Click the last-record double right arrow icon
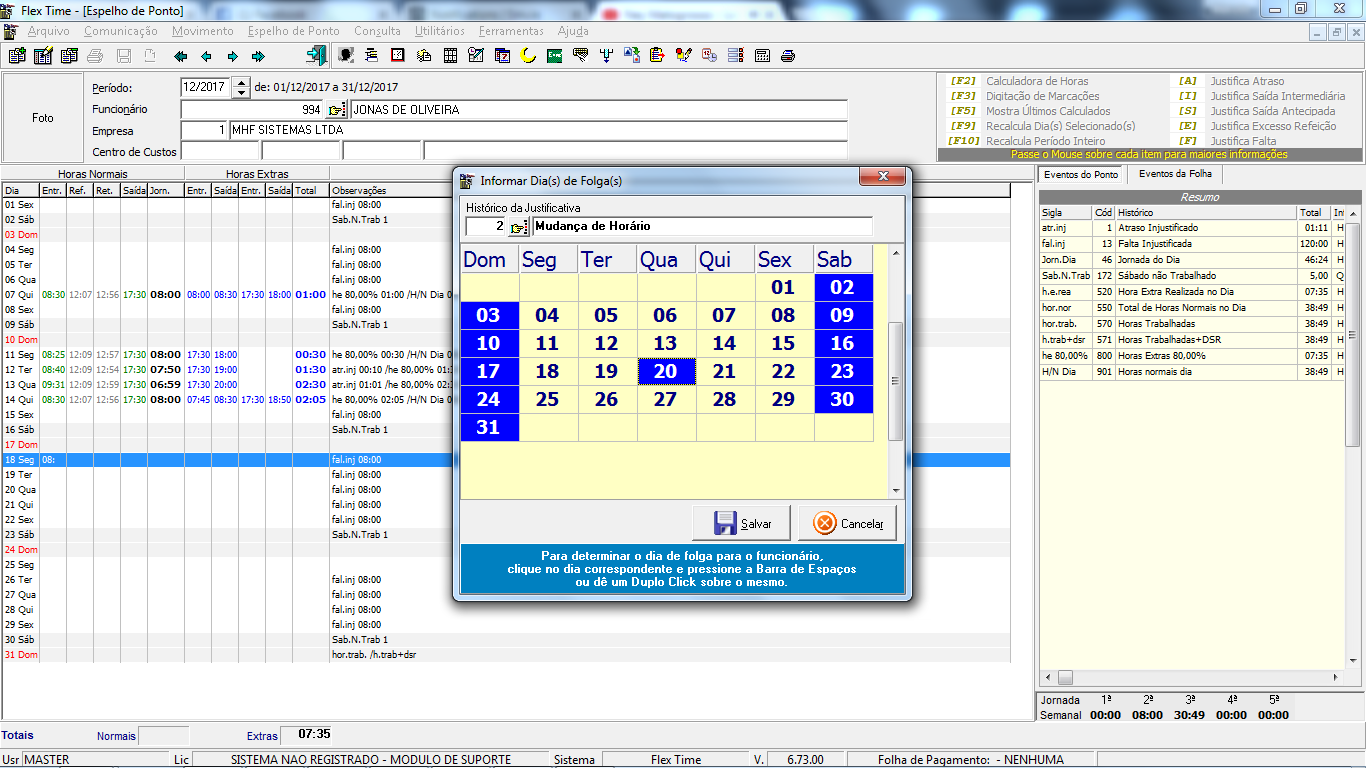 [x=258, y=56]
